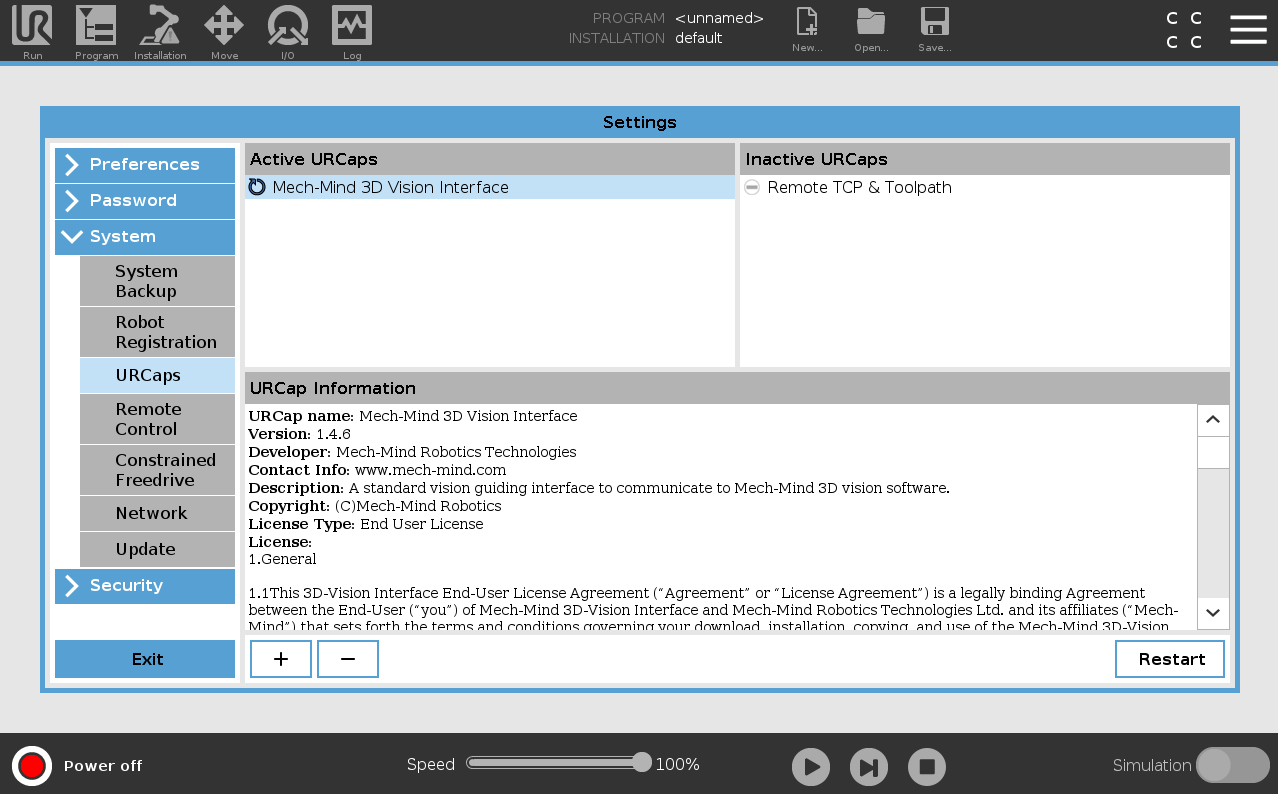The image size is (1278, 794).
Task: Click the Speed slider handle
Action: click(642, 762)
